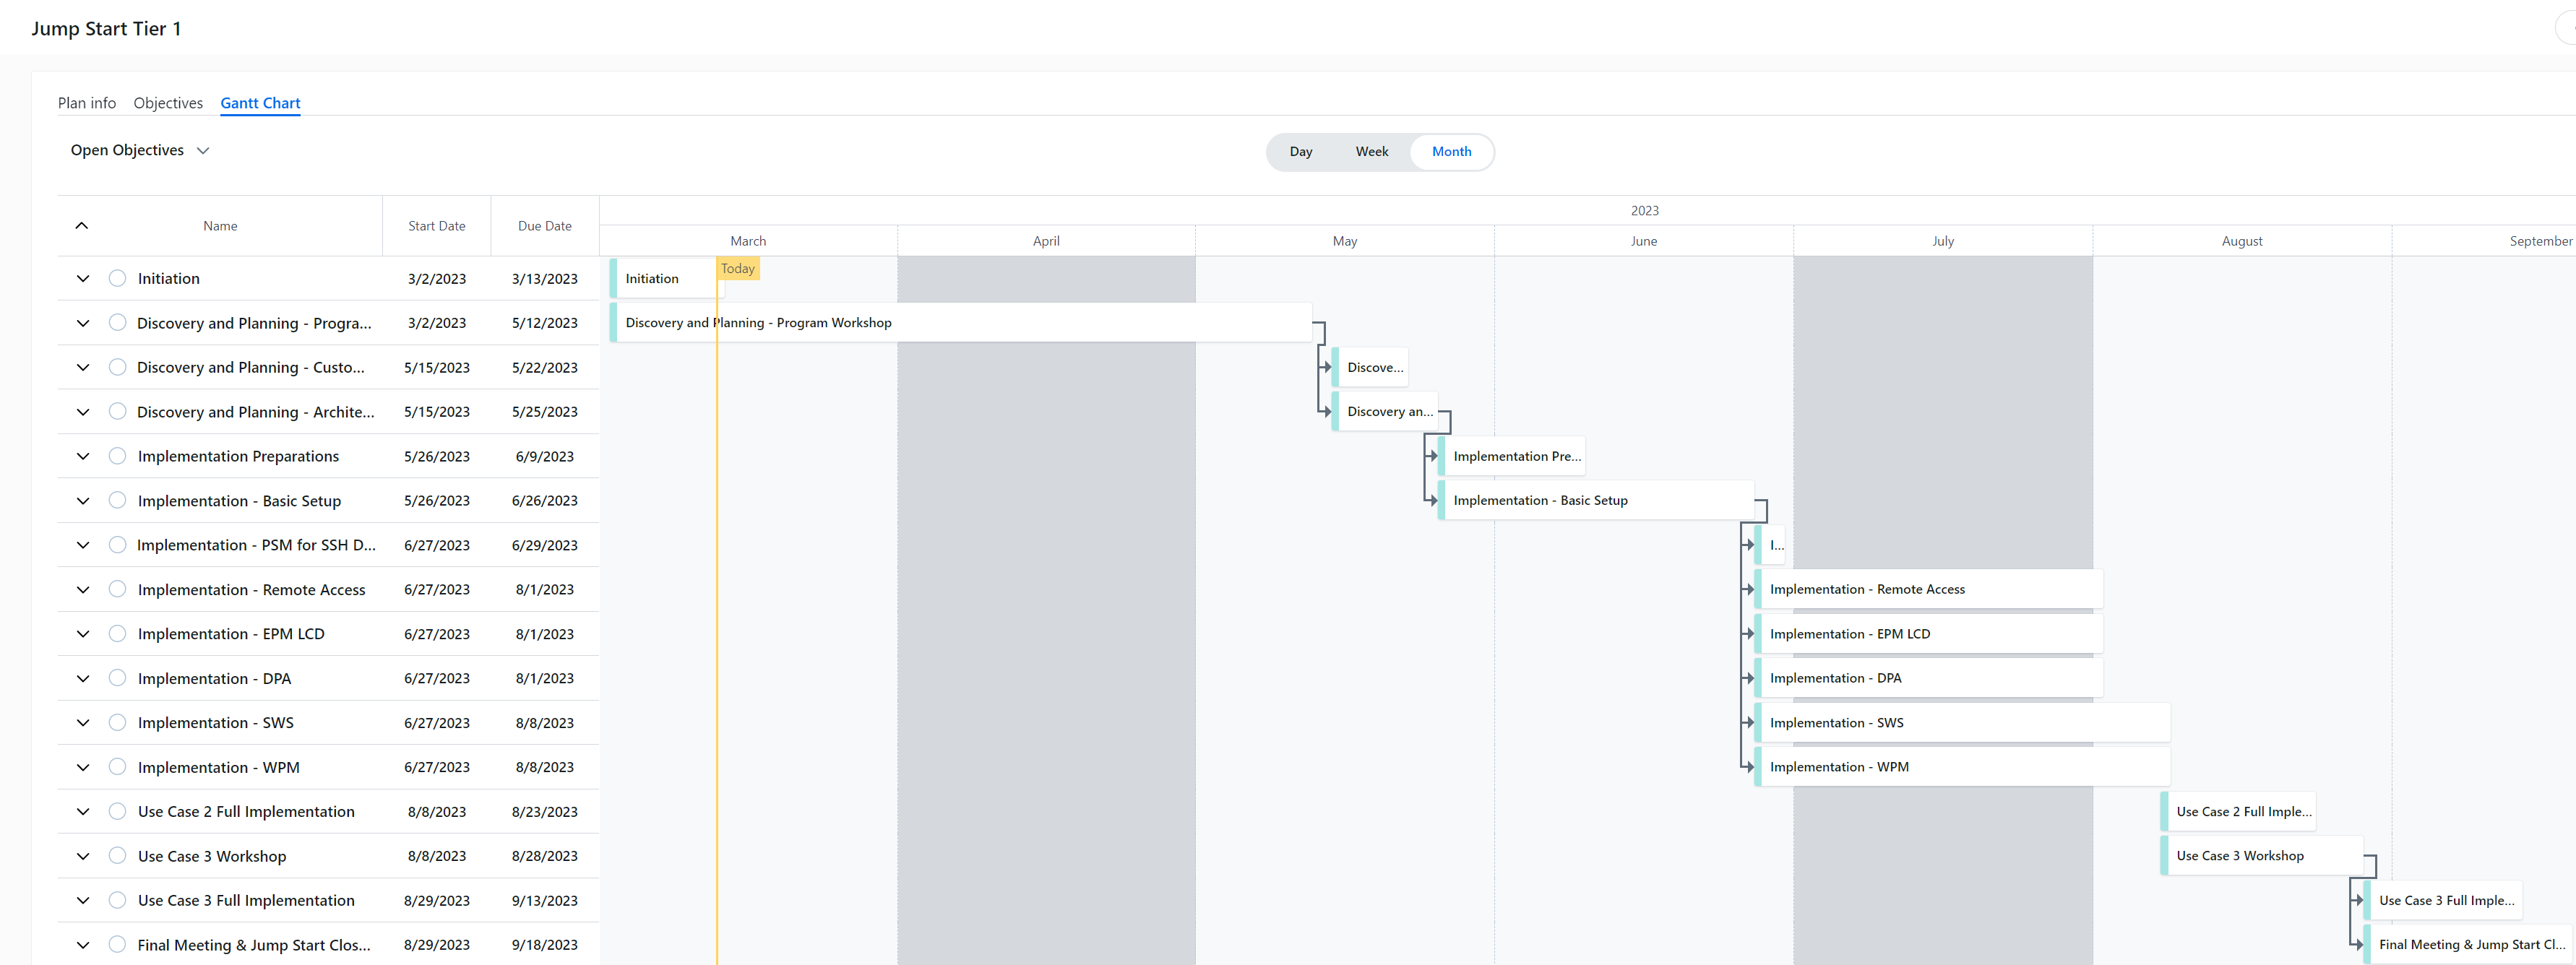Switch to the Plan info tab
2576x965 pixels.
point(87,102)
